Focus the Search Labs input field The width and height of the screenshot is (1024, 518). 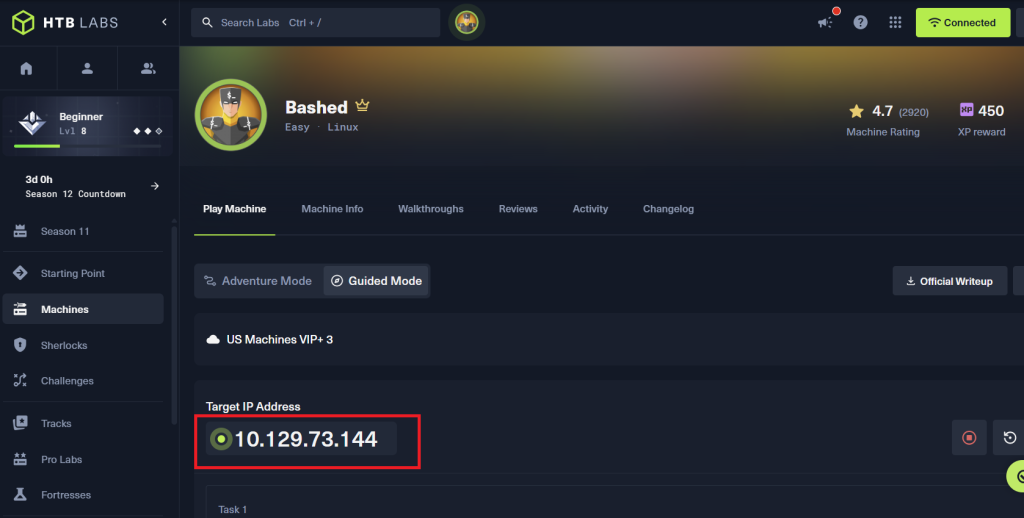tap(315, 23)
